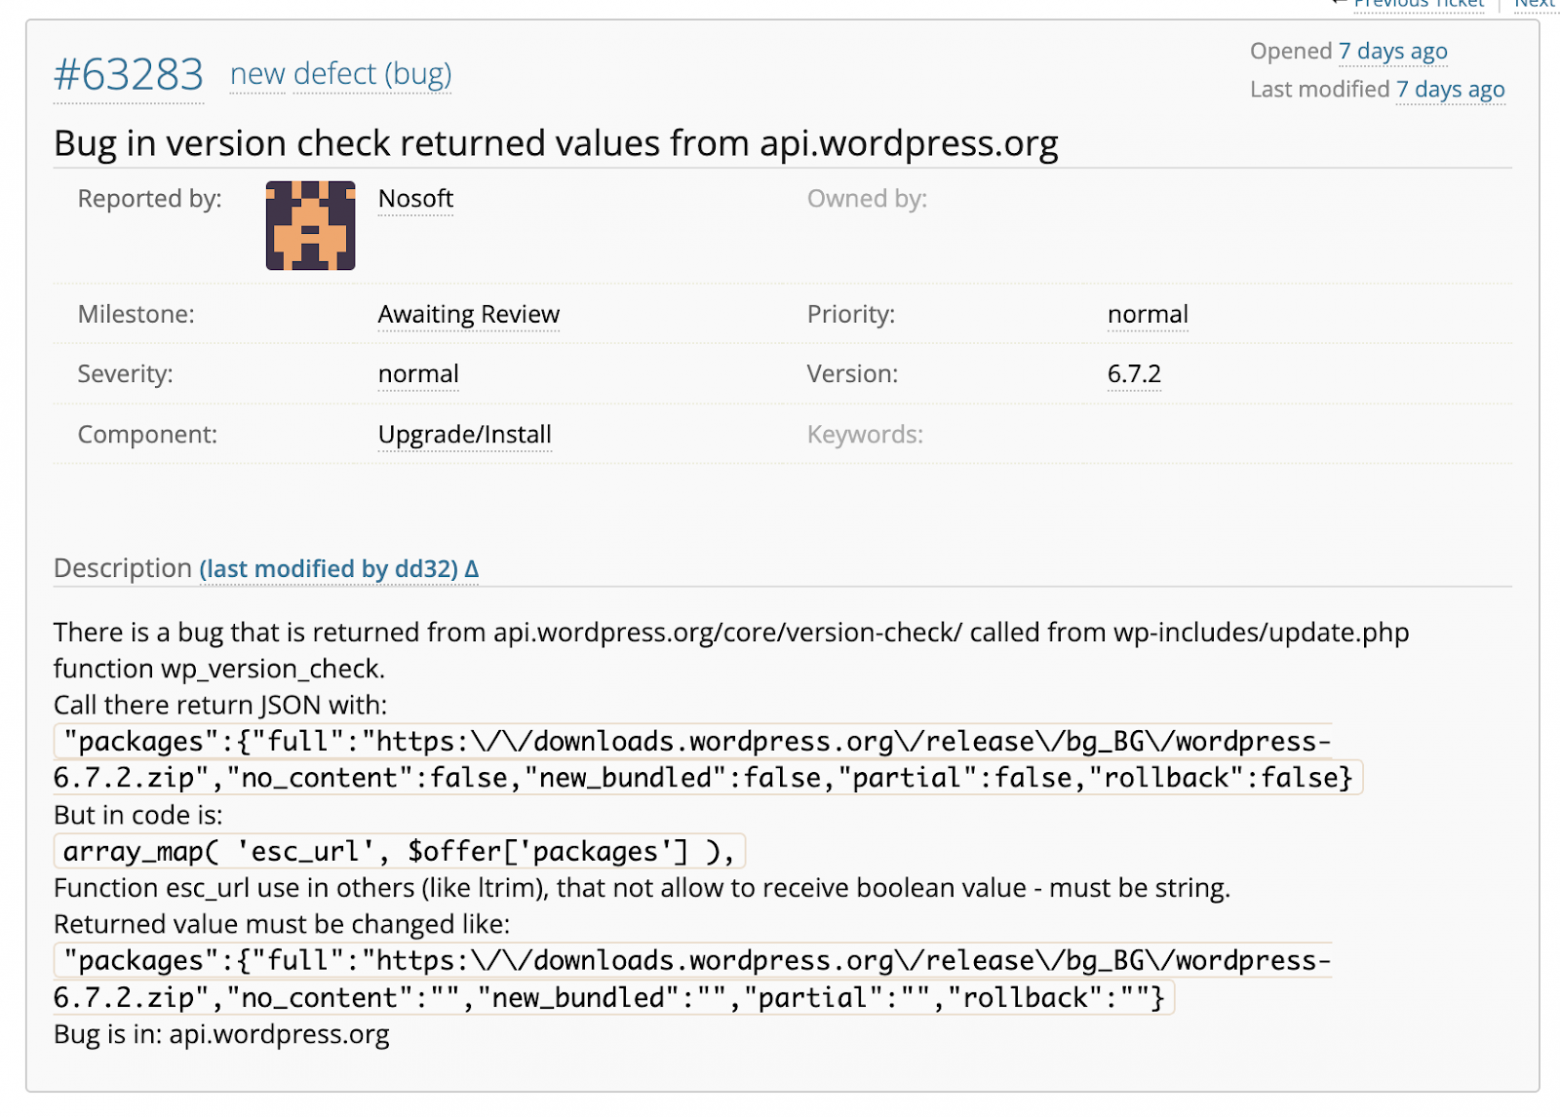Open the version 6.7.2 link
The image size is (1560, 1117).
1134,374
